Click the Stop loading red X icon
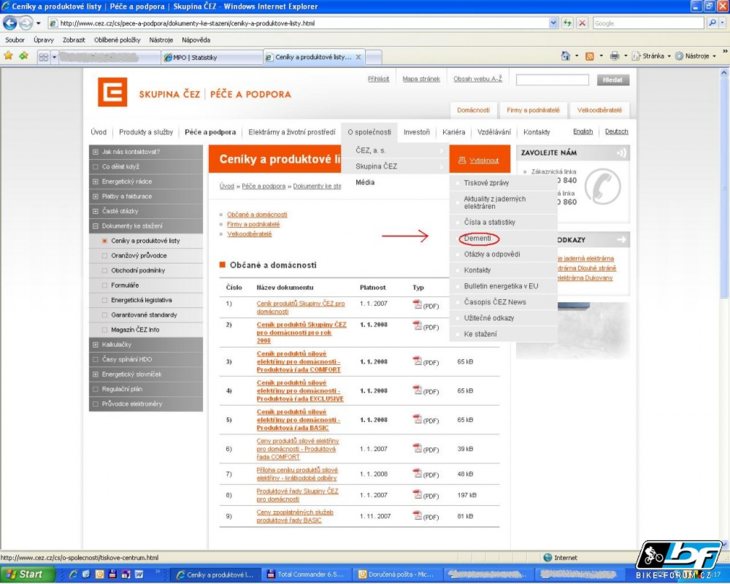The image size is (730, 584). tap(582, 23)
